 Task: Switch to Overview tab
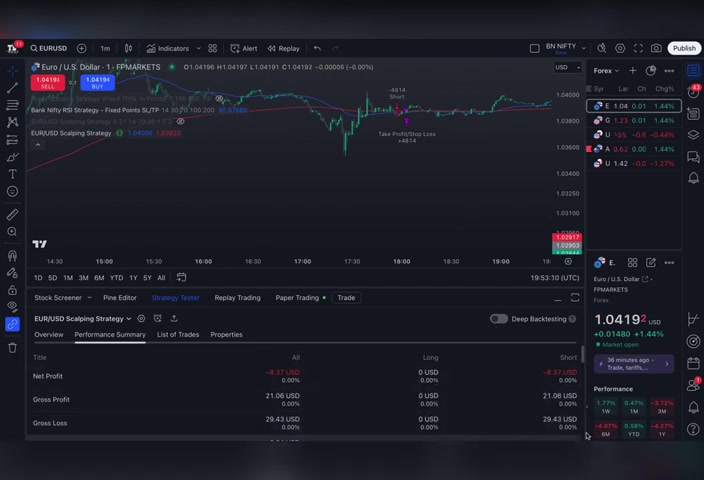click(49, 335)
